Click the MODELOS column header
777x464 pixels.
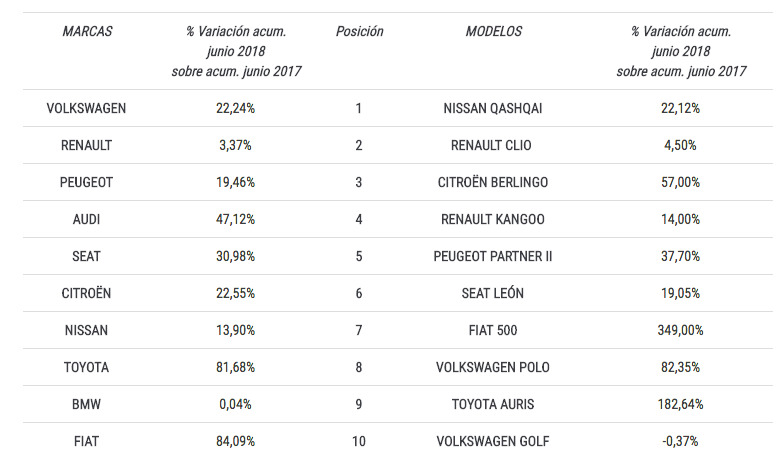[493, 31]
